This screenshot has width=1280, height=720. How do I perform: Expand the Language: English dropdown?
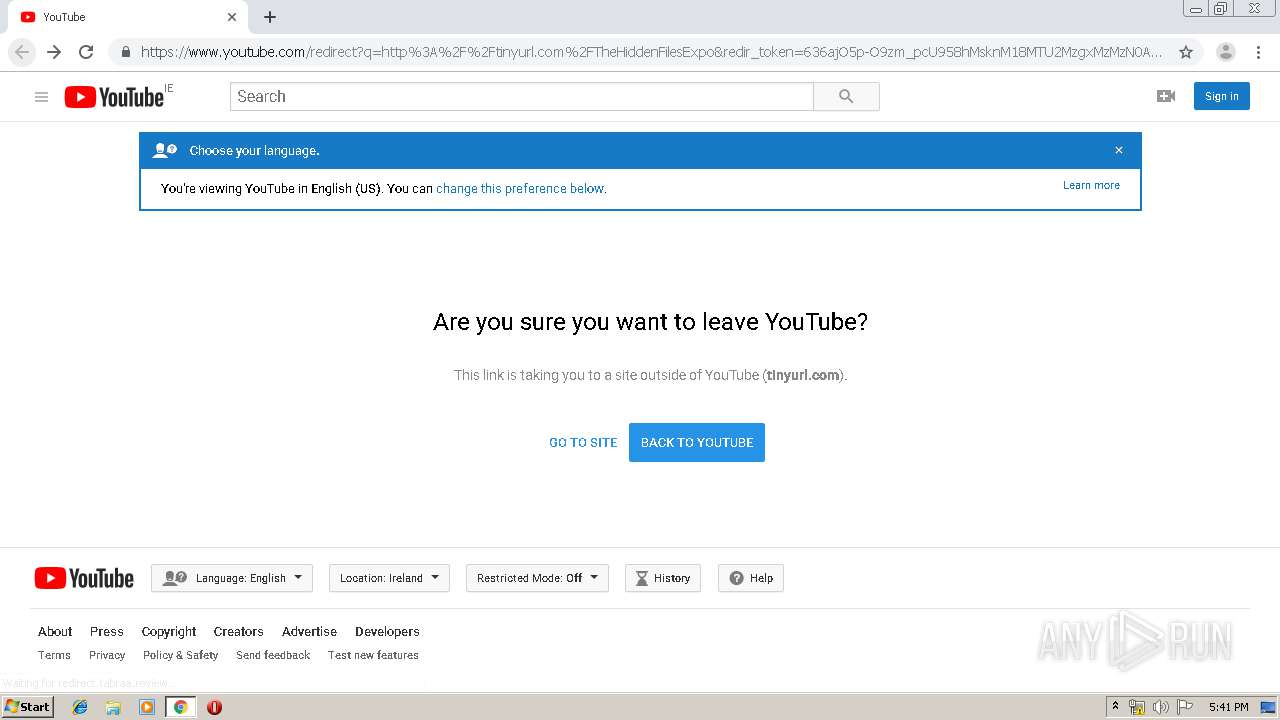click(232, 578)
